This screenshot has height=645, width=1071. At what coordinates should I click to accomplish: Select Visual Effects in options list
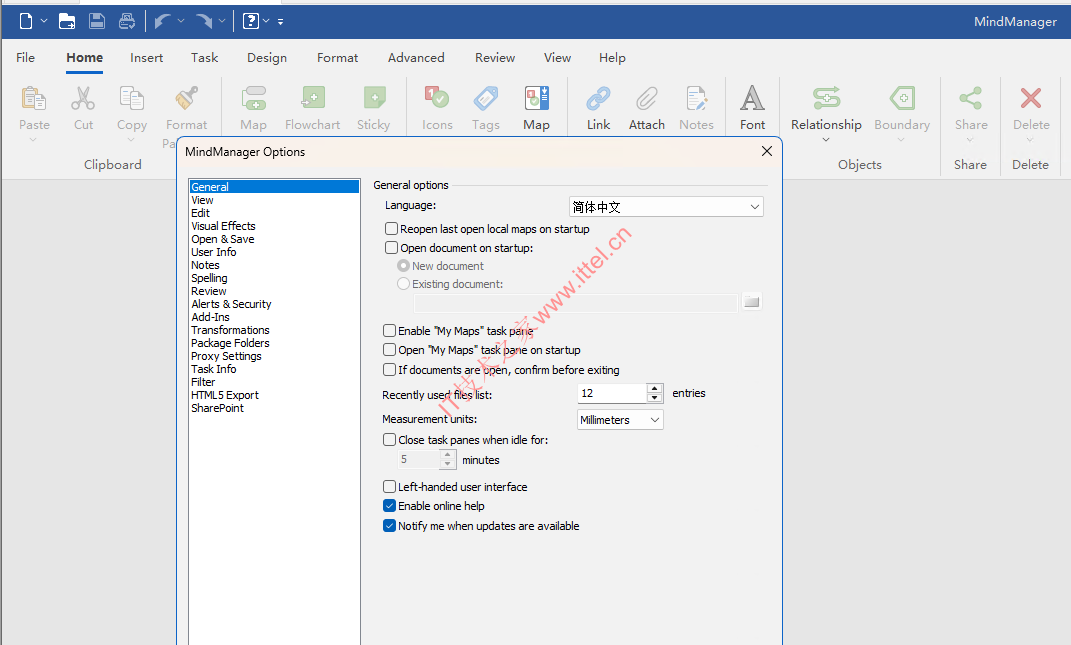point(223,226)
